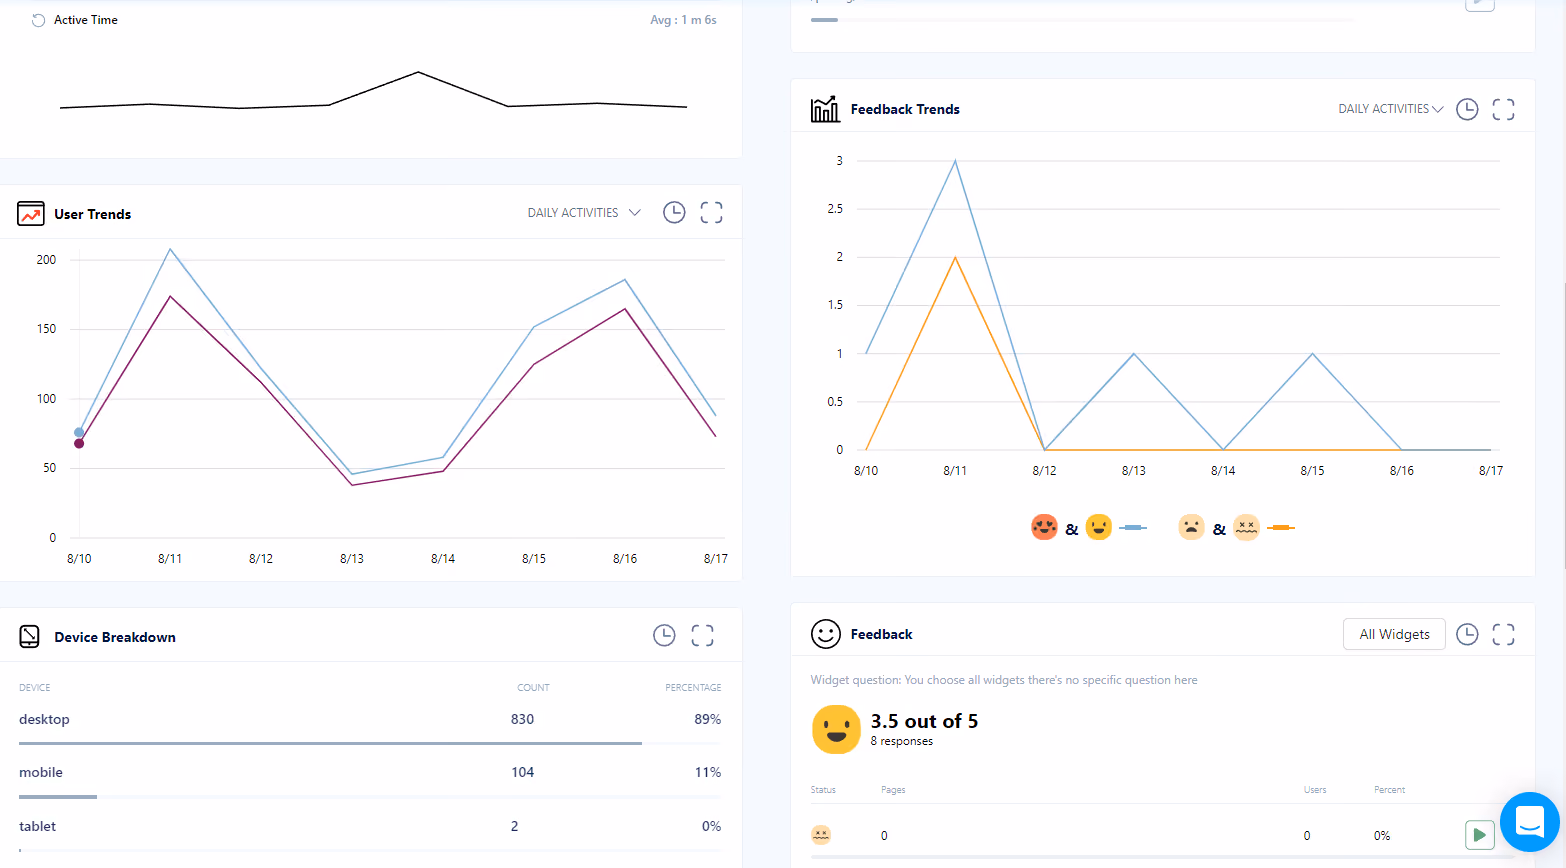The width and height of the screenshot is (1566, 868).
Task: Open Device Breakdown time range clock
Action: tap(664, 635)
